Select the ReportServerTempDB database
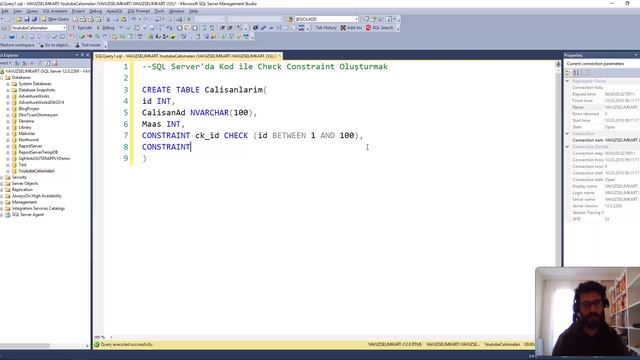This screenshot has height=360, width=640. [38, 152]
